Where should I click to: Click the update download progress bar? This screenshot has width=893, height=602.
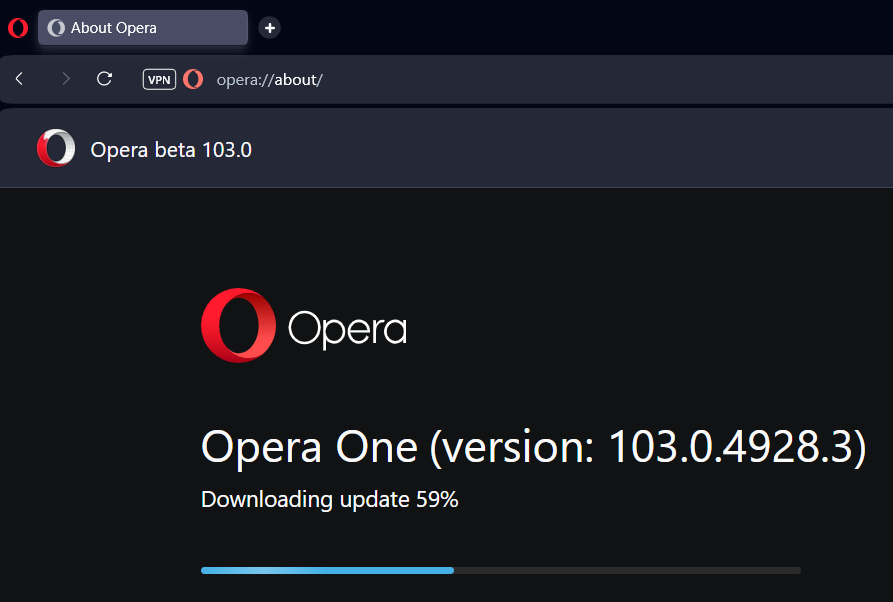coord(501,570)
